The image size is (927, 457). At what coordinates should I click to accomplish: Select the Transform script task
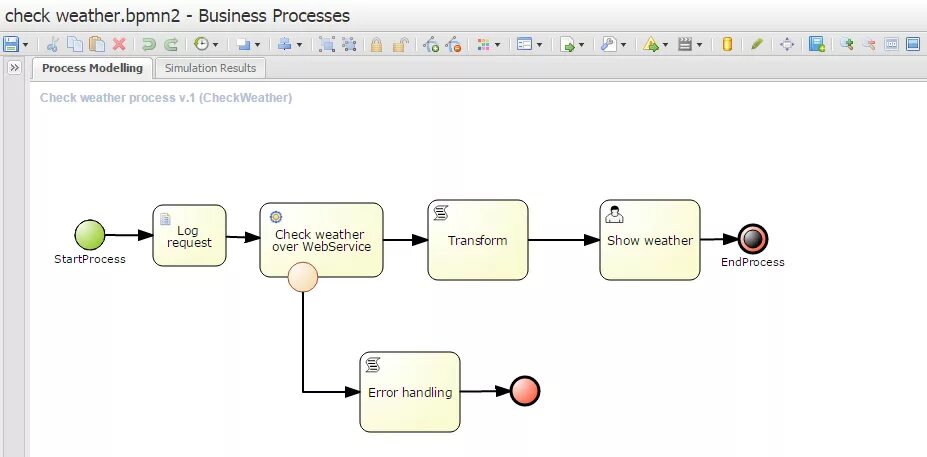[478, 240]
